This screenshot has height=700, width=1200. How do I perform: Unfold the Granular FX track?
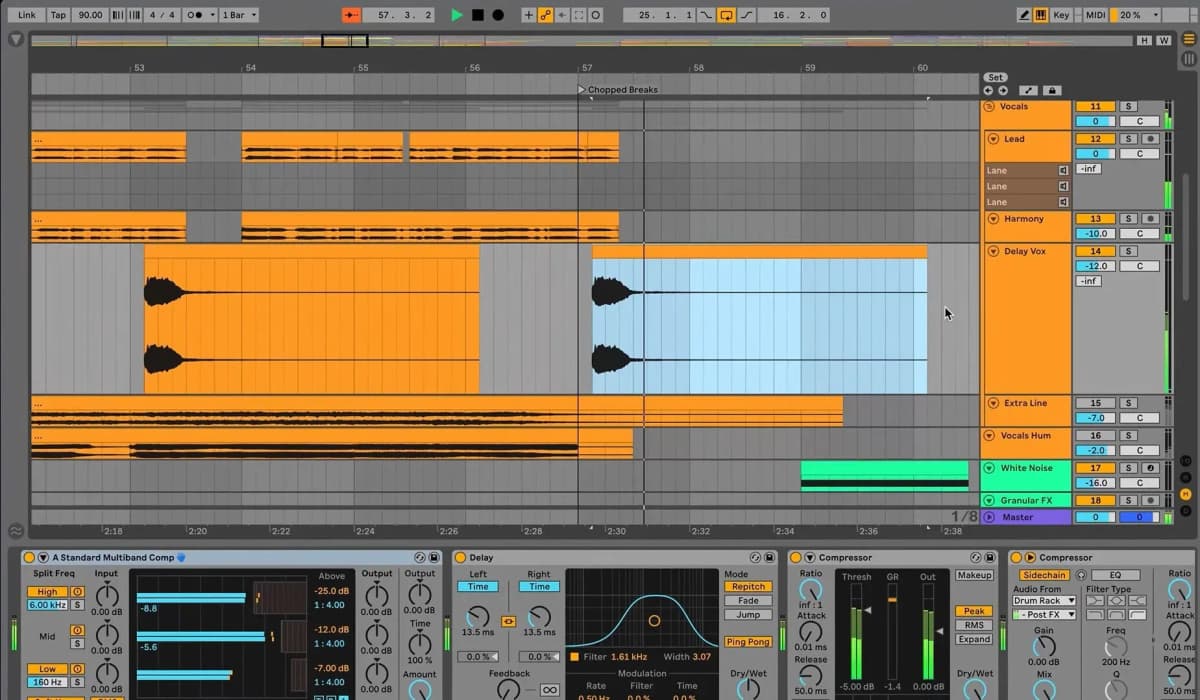[x=990, y=500]
